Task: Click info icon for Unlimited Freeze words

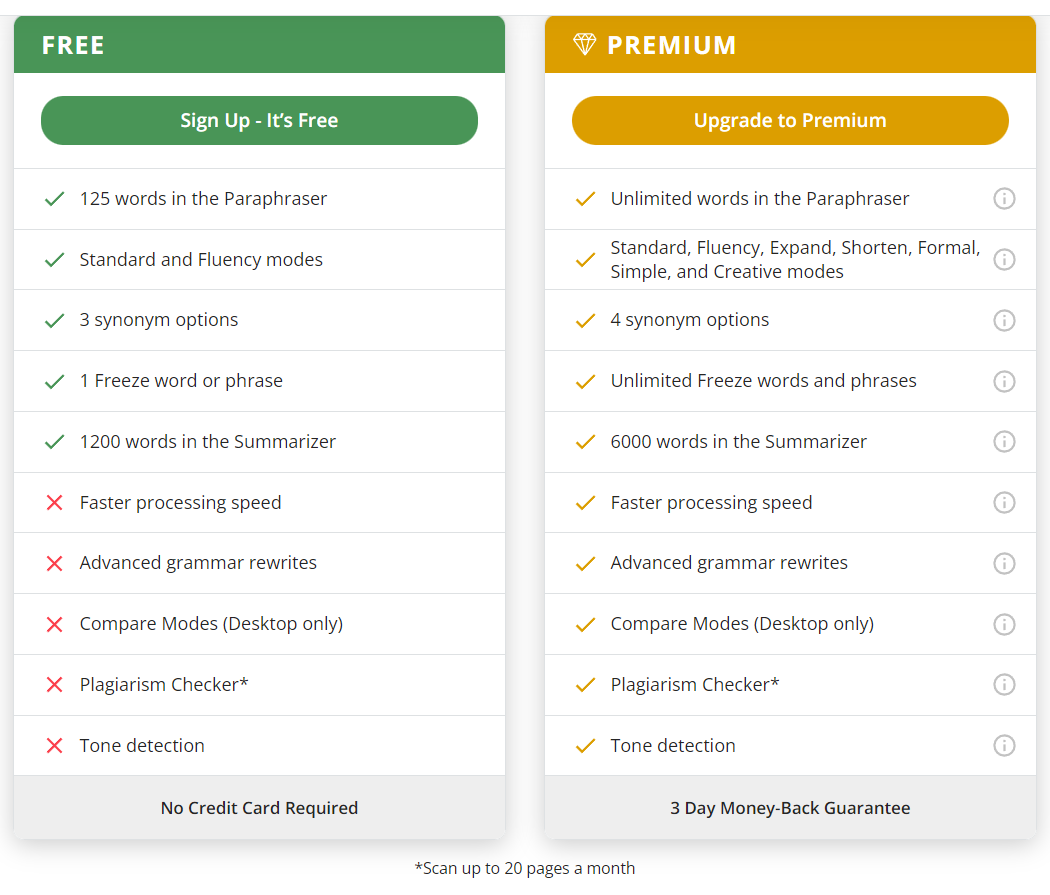Action: 1004,381
